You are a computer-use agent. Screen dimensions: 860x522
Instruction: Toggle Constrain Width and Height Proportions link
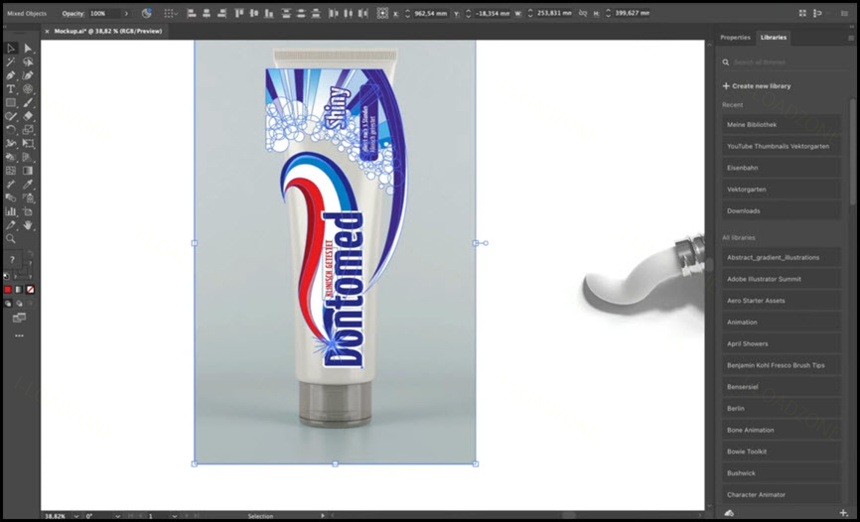pos(582,13)
